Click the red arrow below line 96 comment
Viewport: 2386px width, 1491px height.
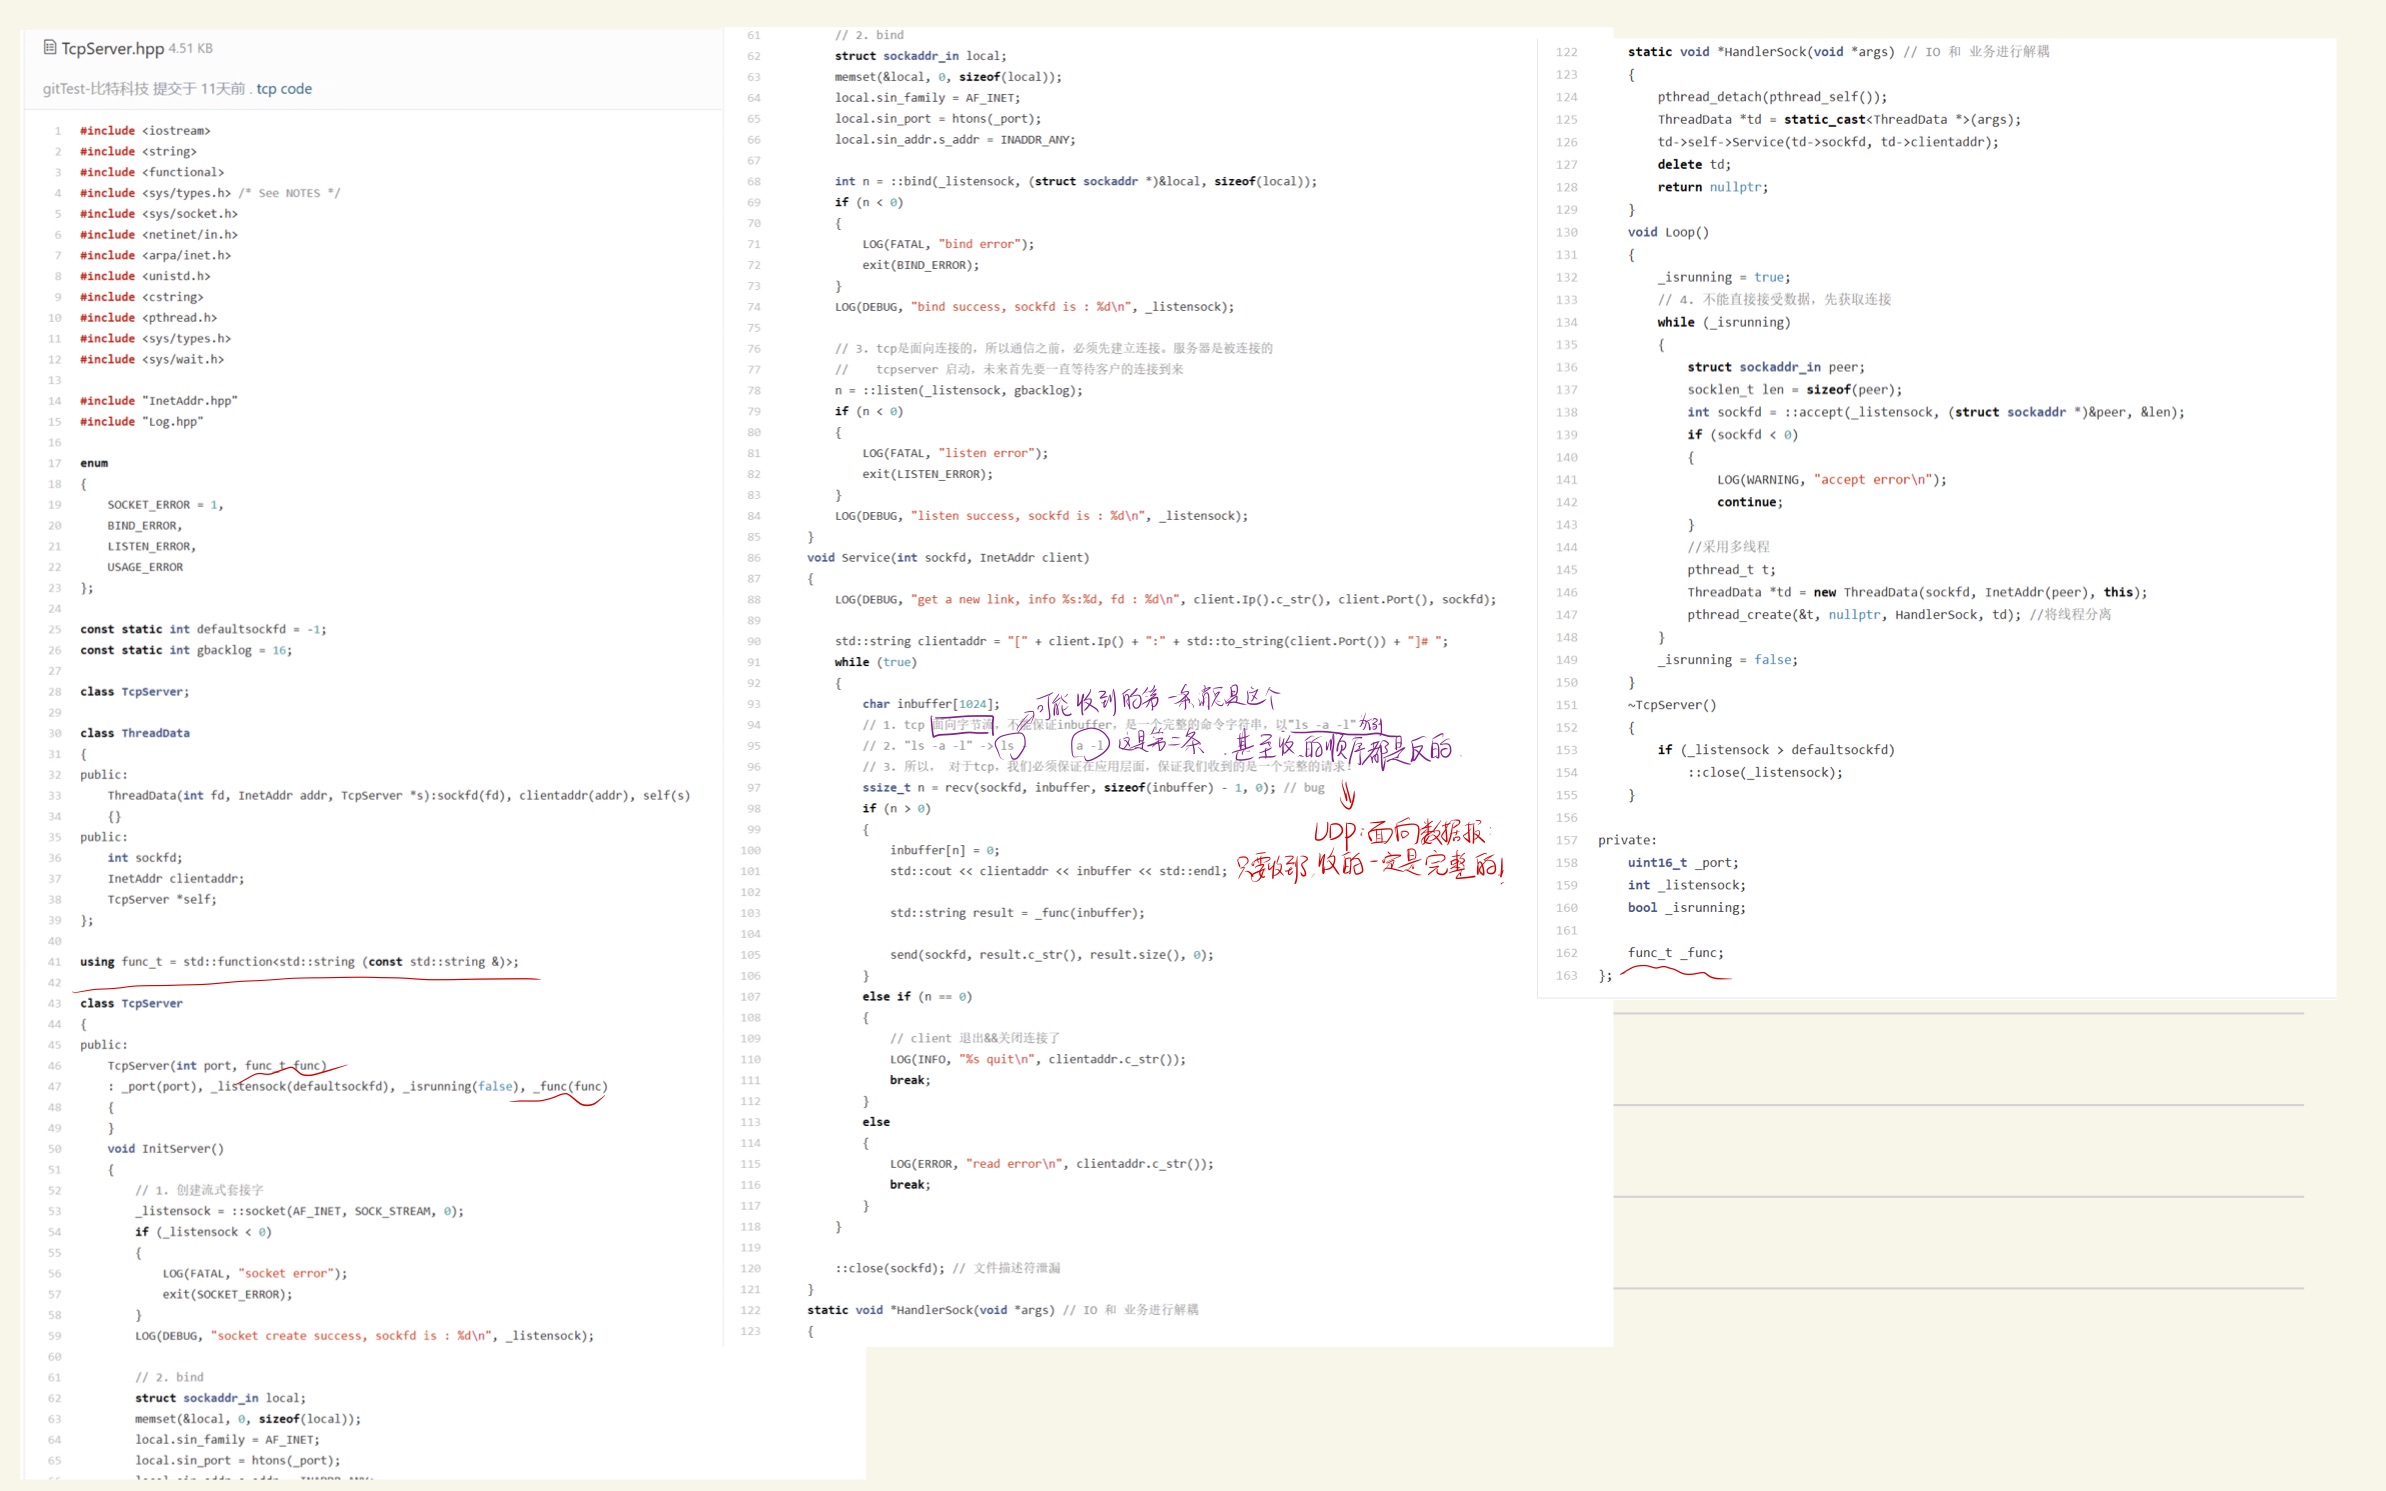[x=1347, y=796]
